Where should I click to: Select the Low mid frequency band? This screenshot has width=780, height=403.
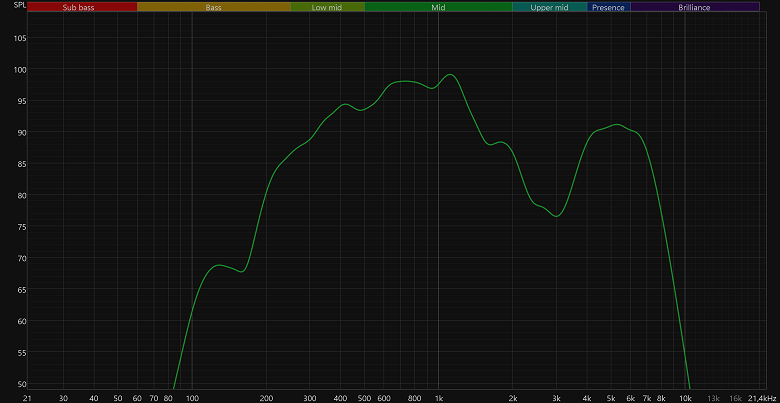click(327, 7)
